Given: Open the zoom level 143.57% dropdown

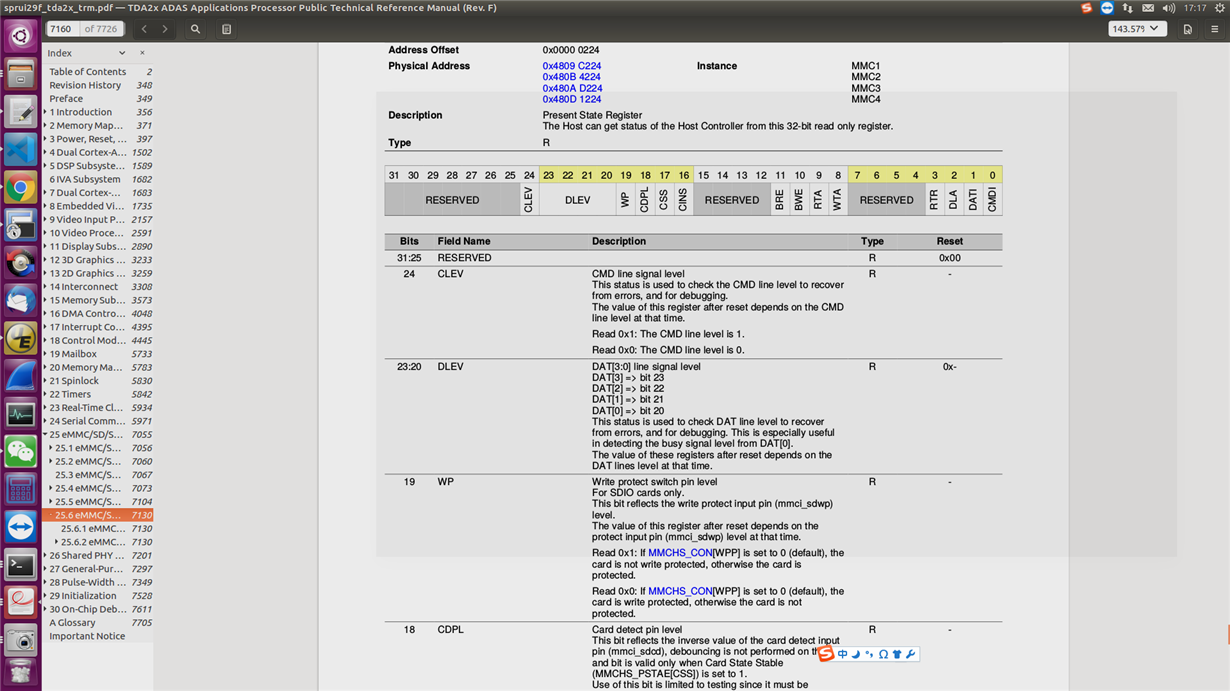Looking at the screenshot, I should click(x=1138, y=29).
